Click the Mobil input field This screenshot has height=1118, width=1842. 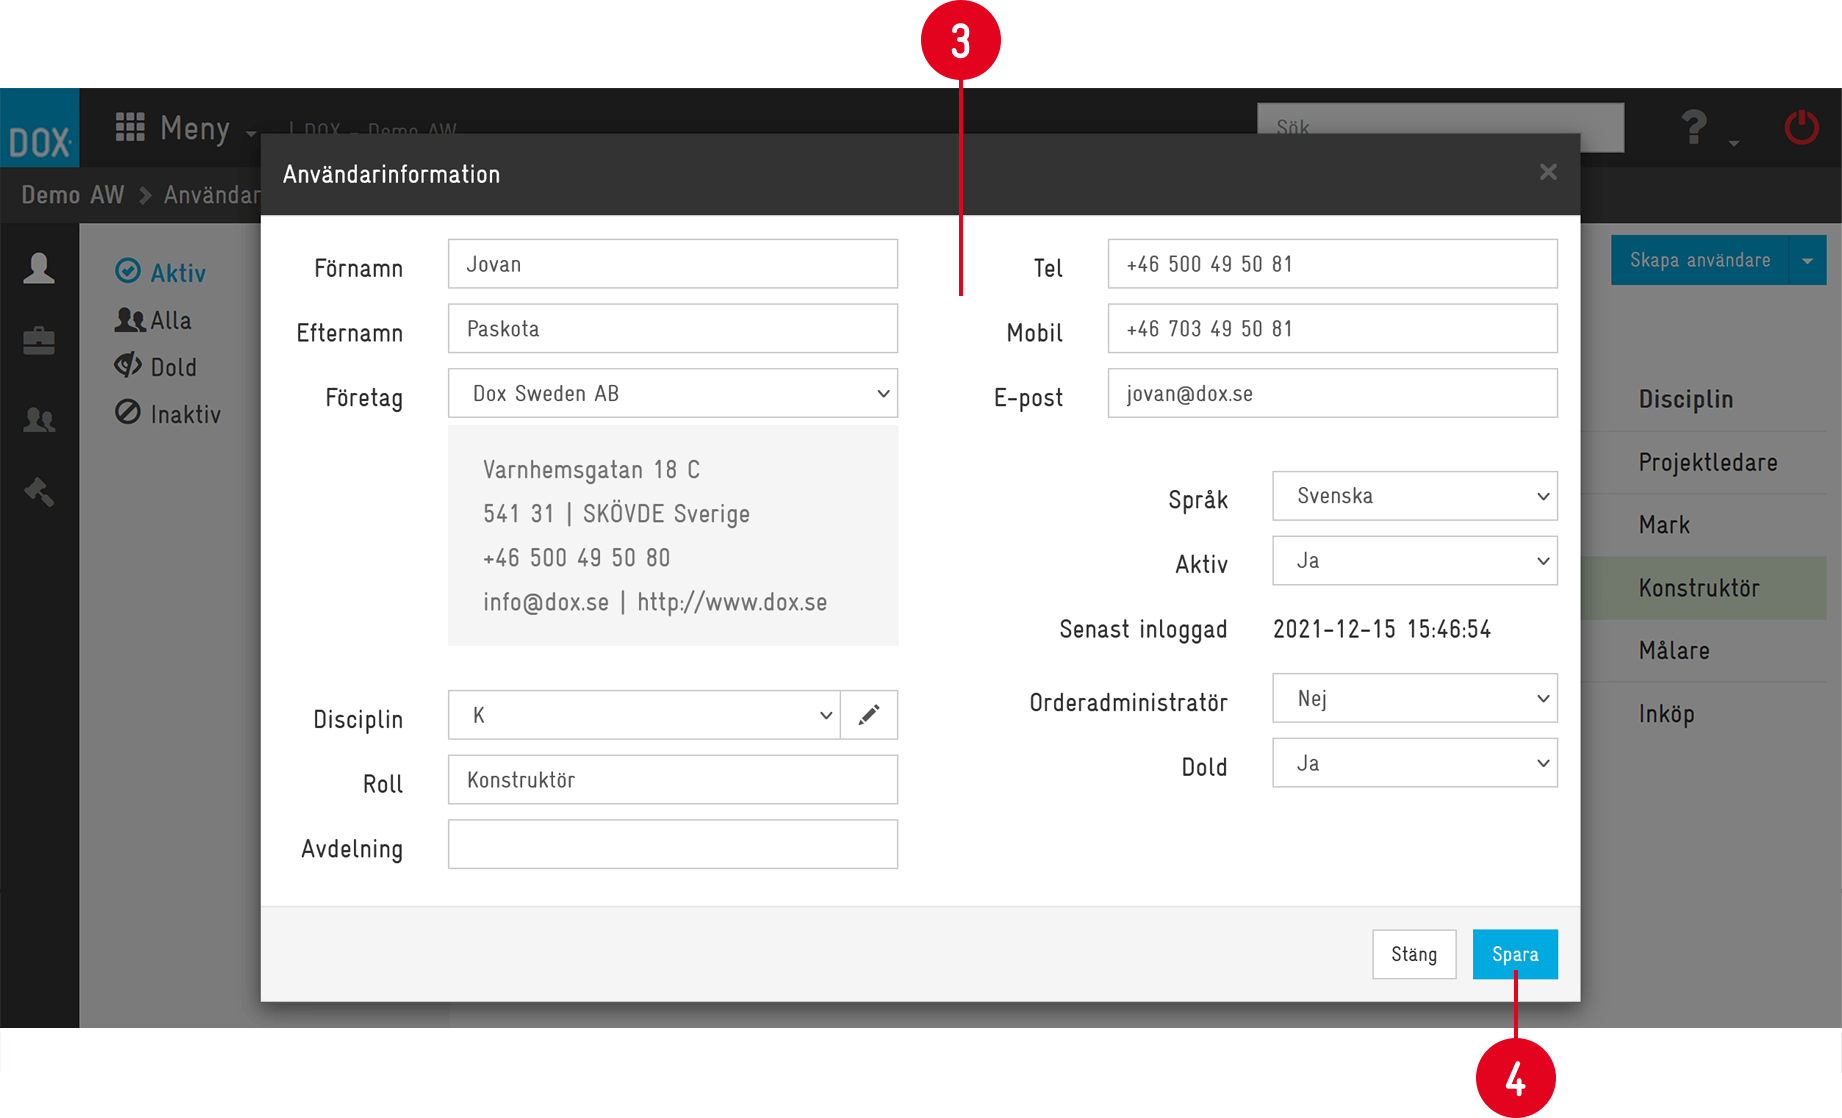[x=1333, y=329]
